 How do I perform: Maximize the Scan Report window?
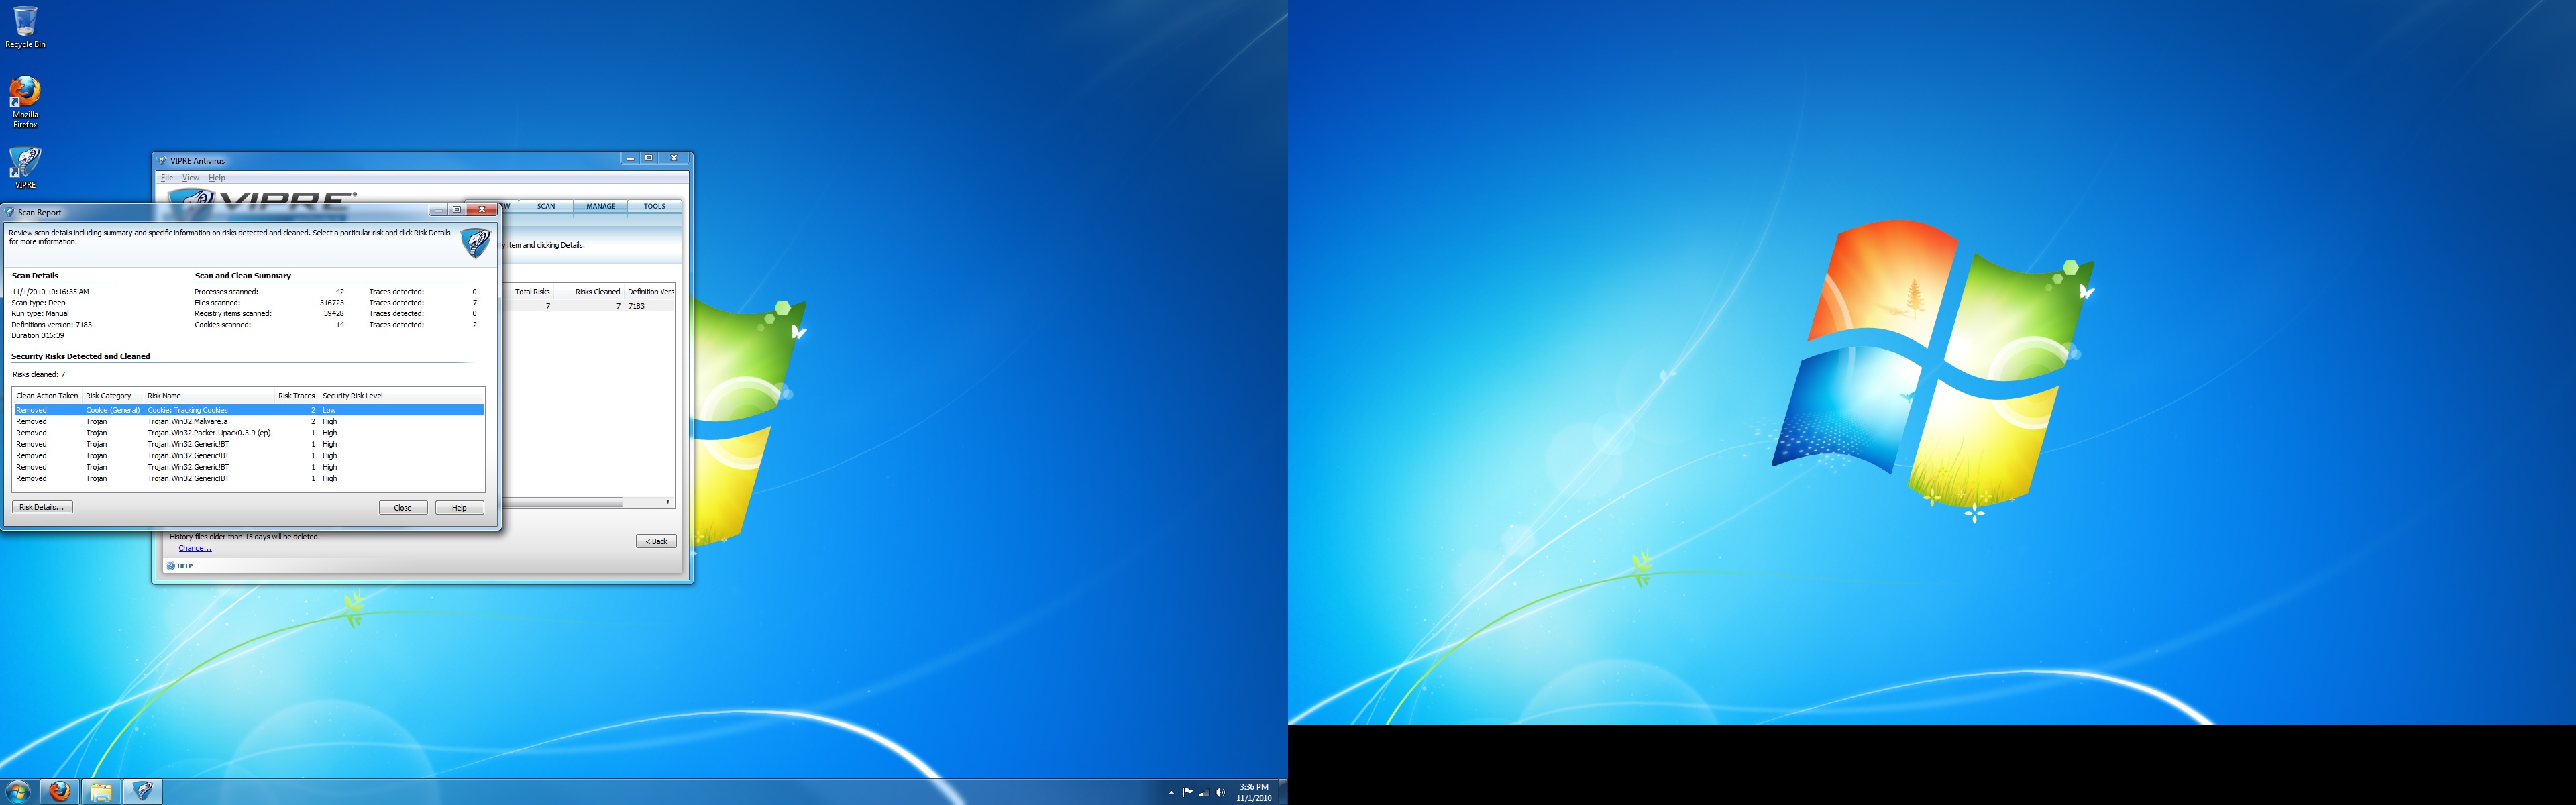[x=457, y=210]
